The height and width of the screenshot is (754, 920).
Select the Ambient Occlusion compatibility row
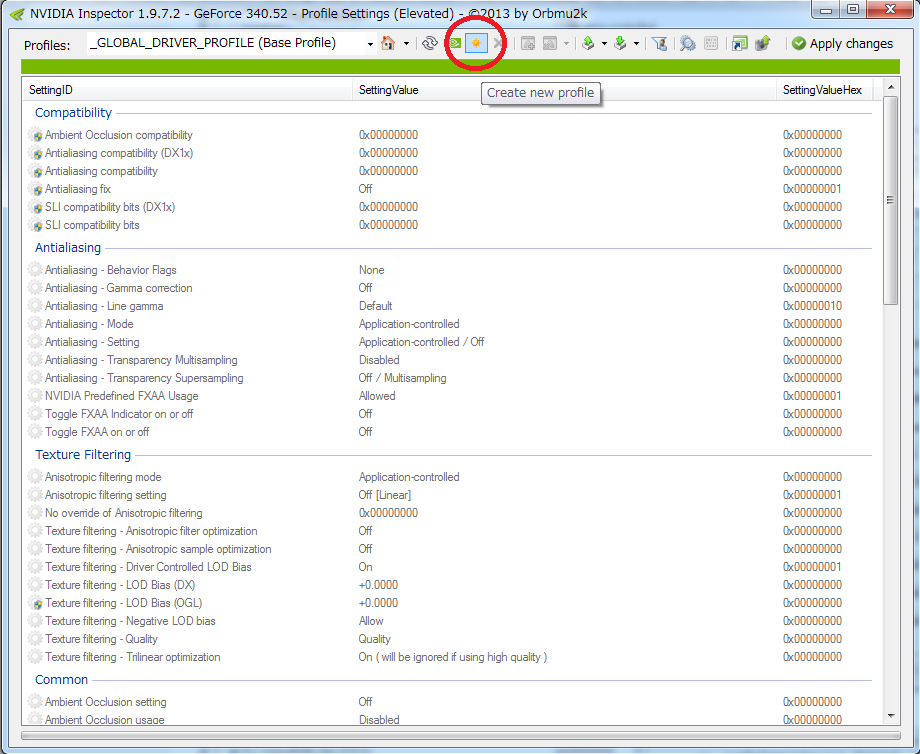(449, 135)
